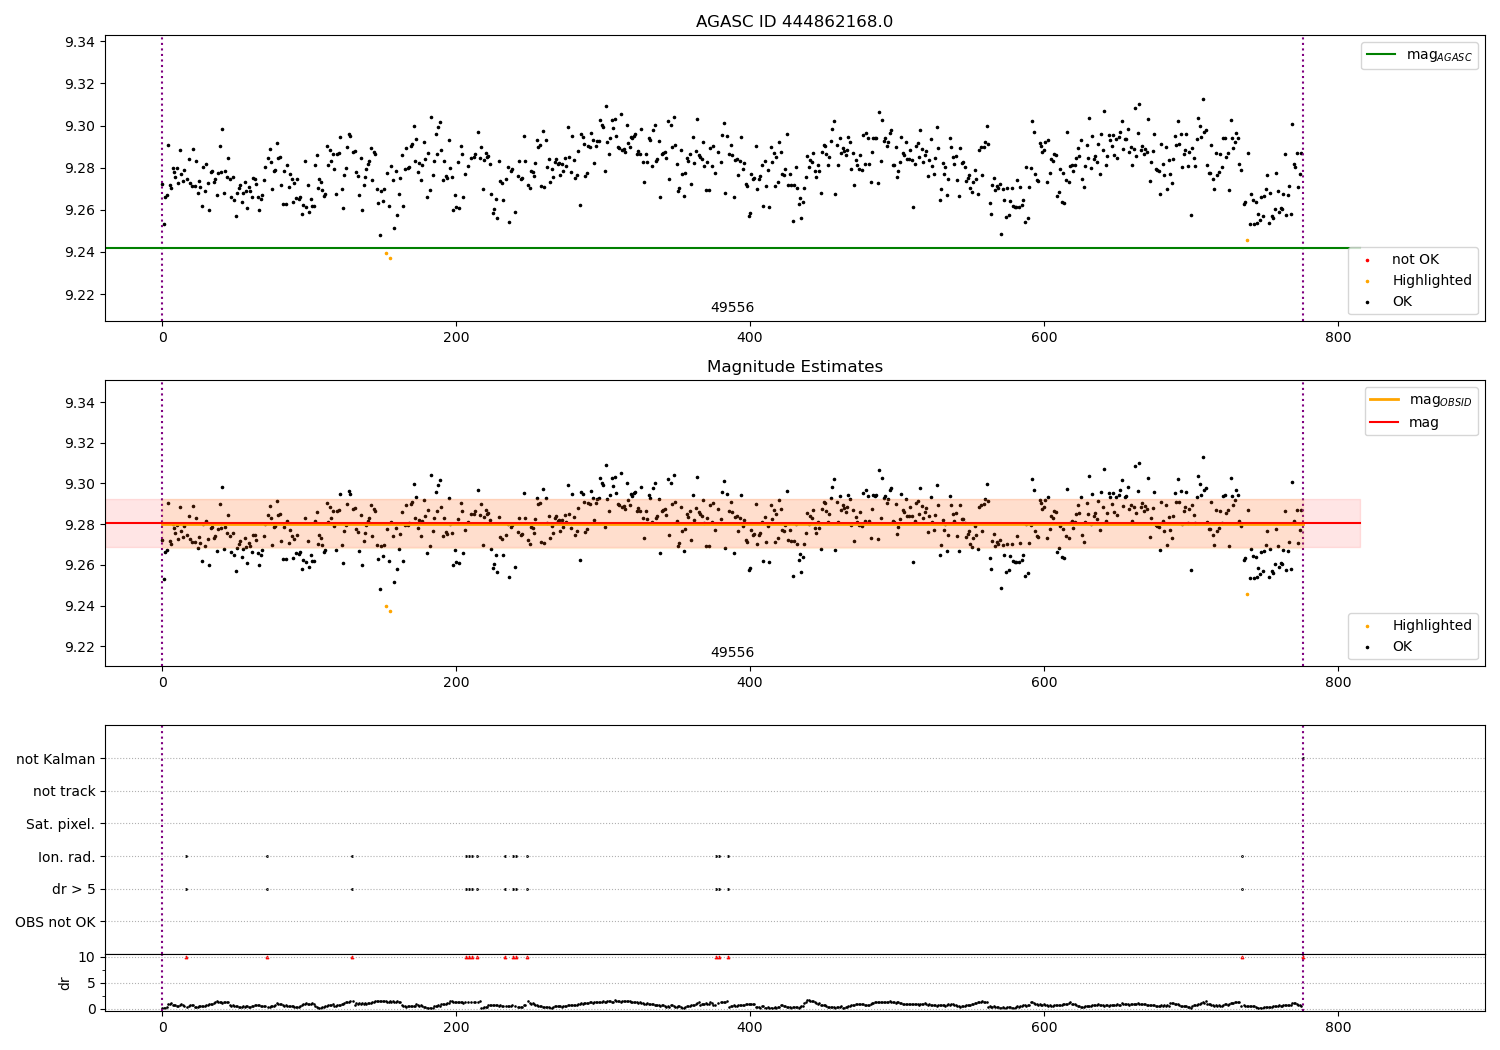Click the "49556" label in the AGASC plot
Viewport: 1500px width, 1050px height.
coord(732,308)
